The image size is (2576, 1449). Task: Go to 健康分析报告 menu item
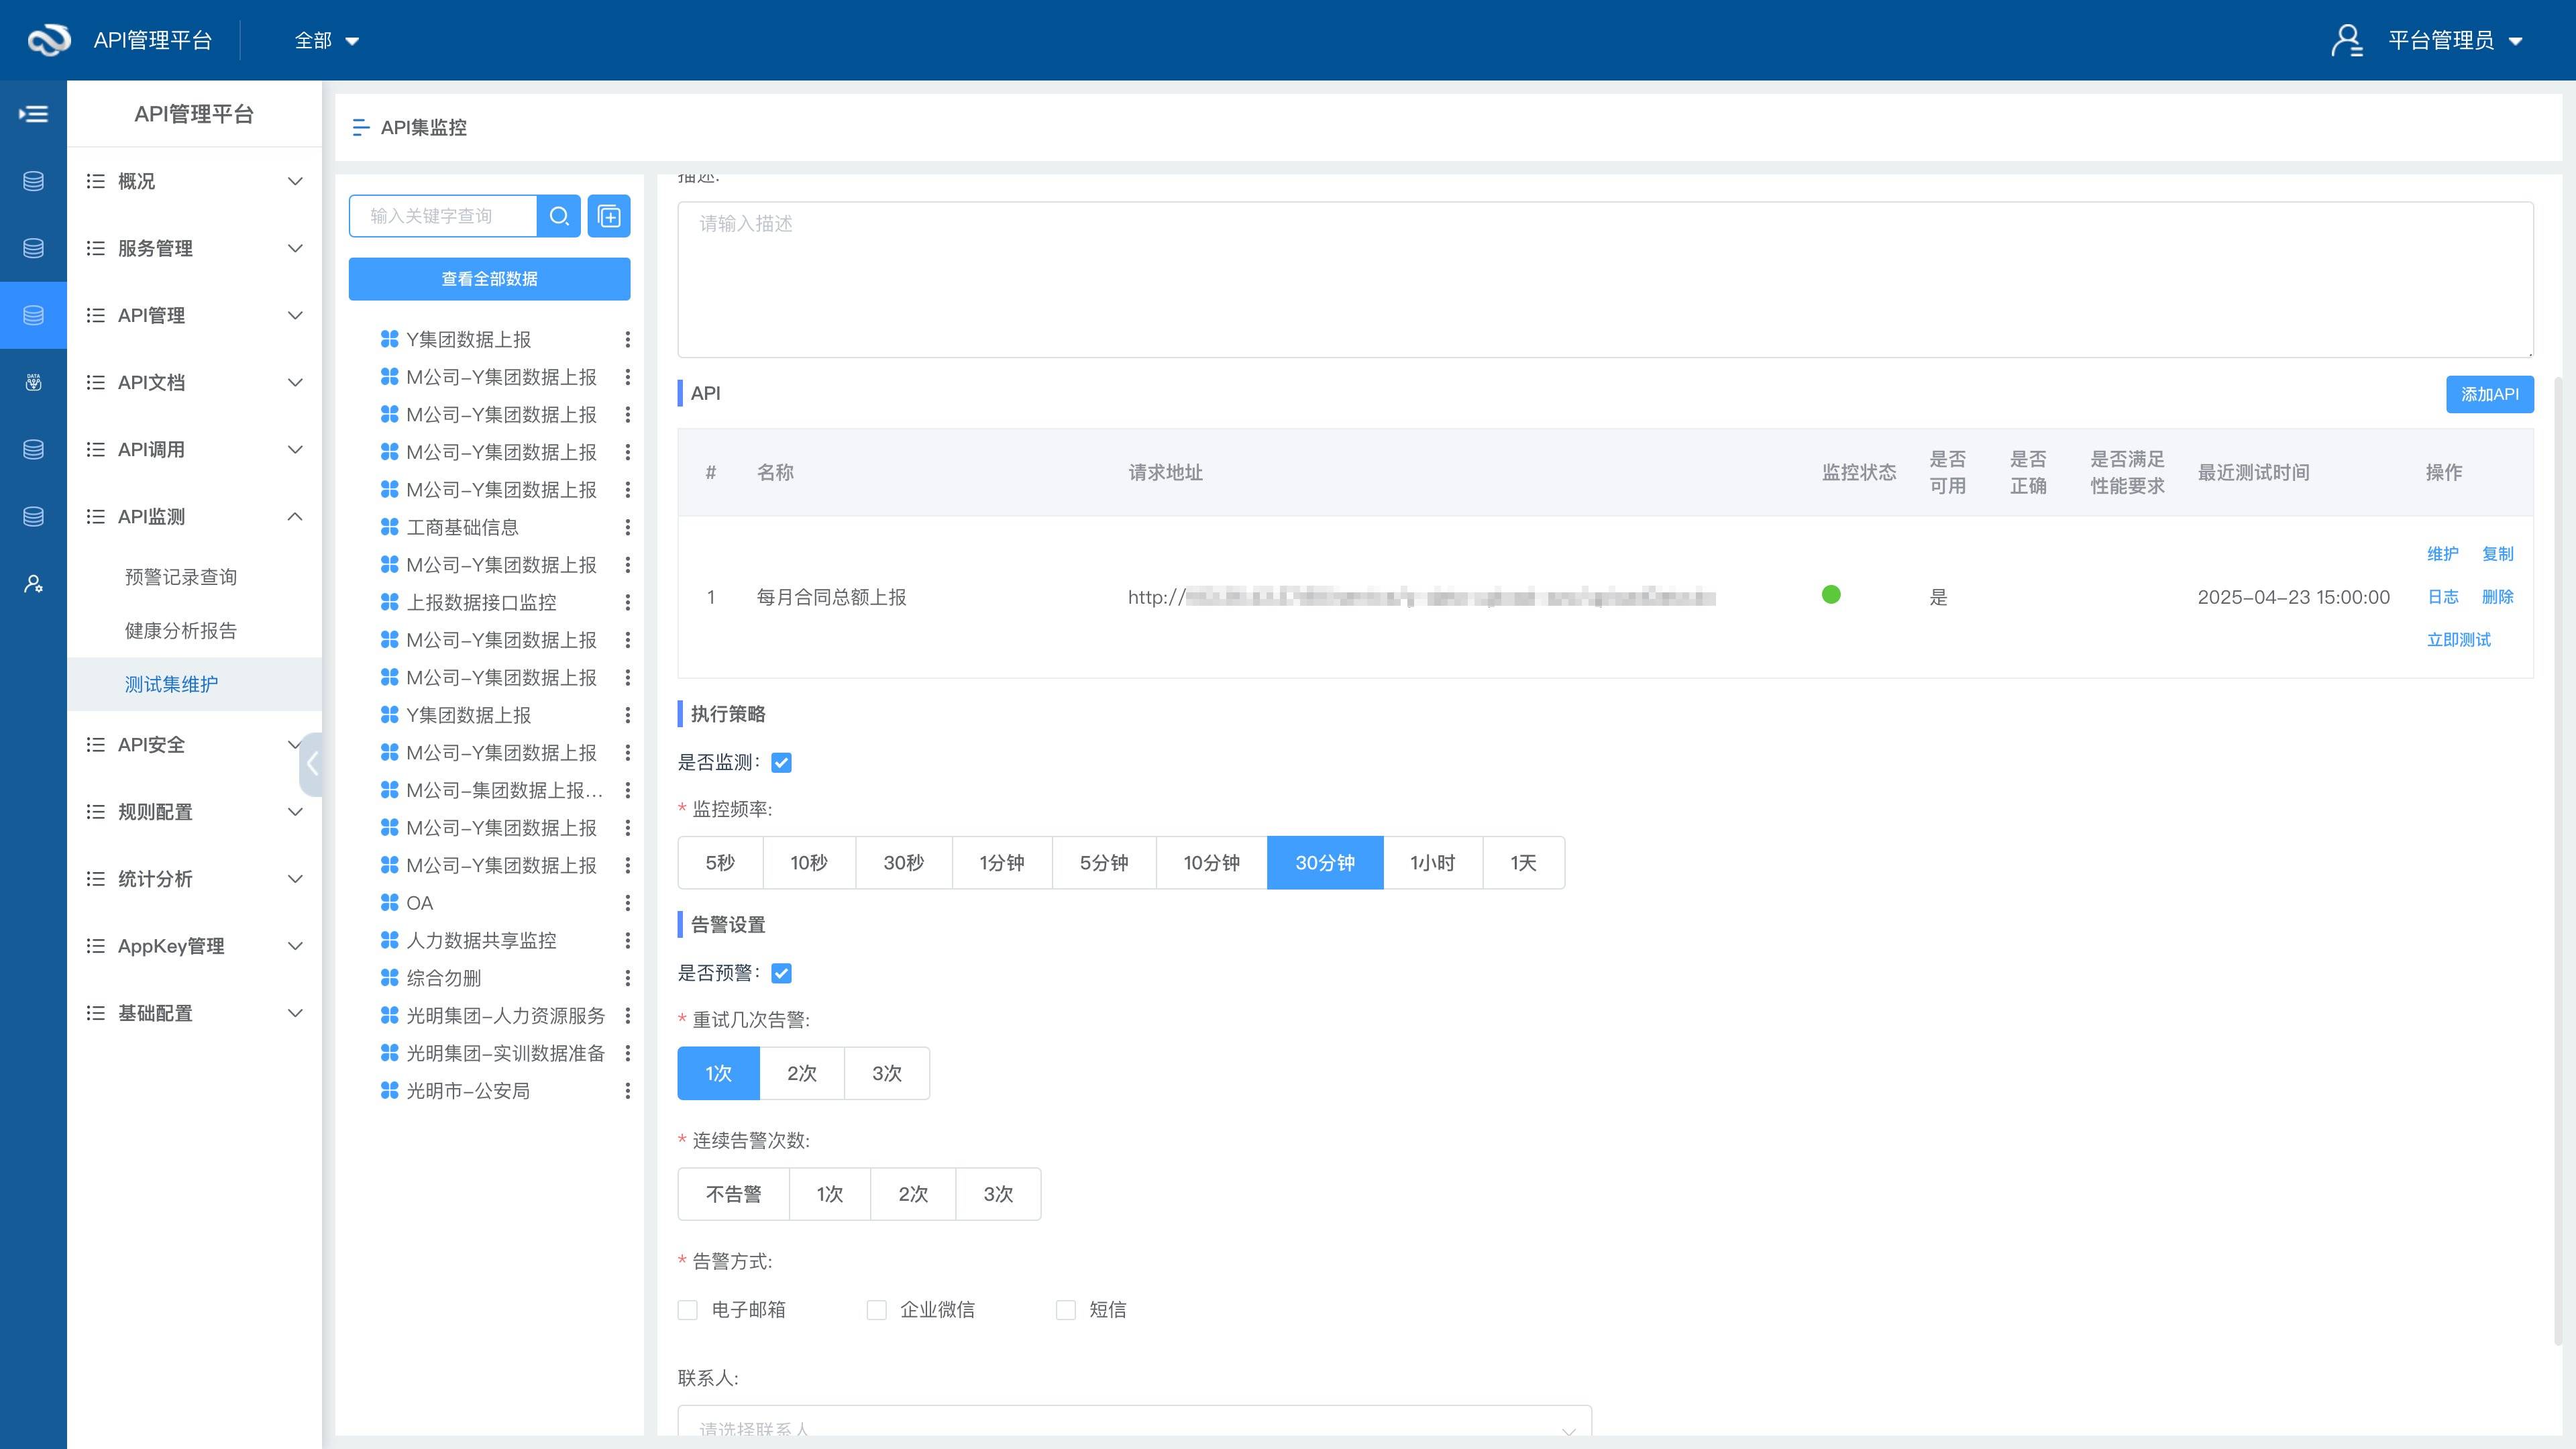coord(181,631)
